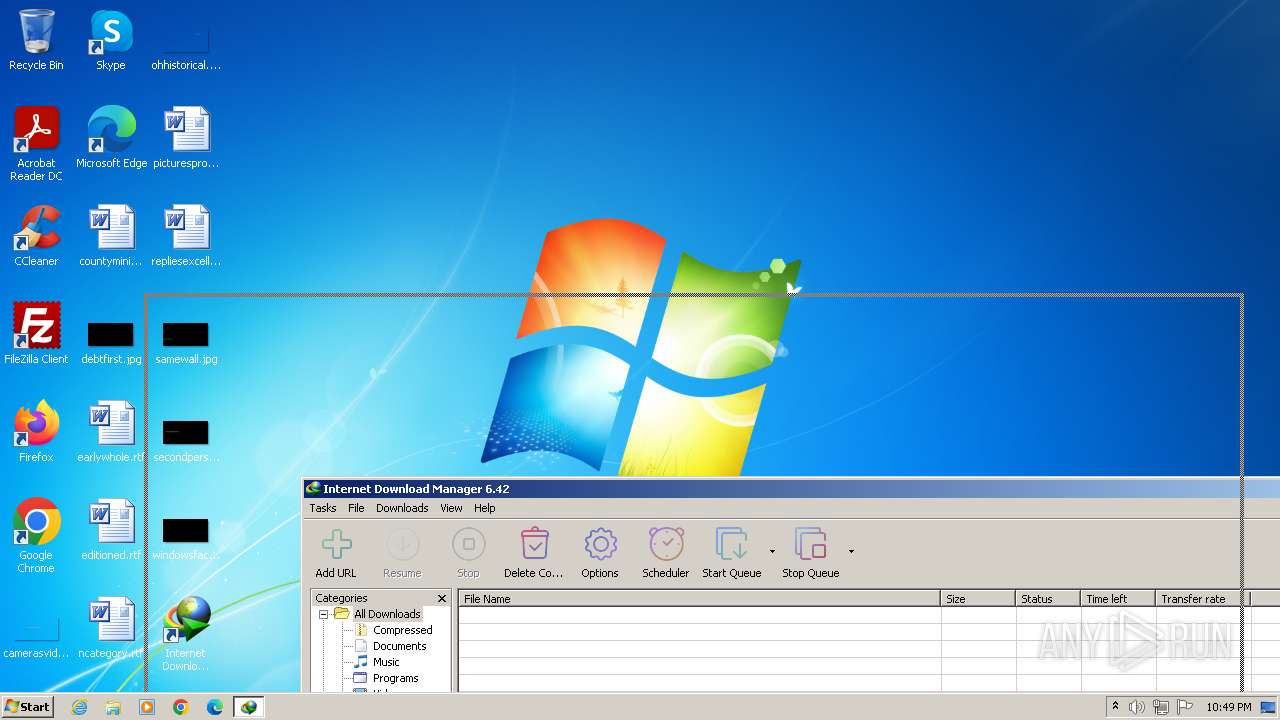Image resolution: width=1280 pixels, height=720 pixels.
Task: Select All Downloads category
Action: coord(387,614)
